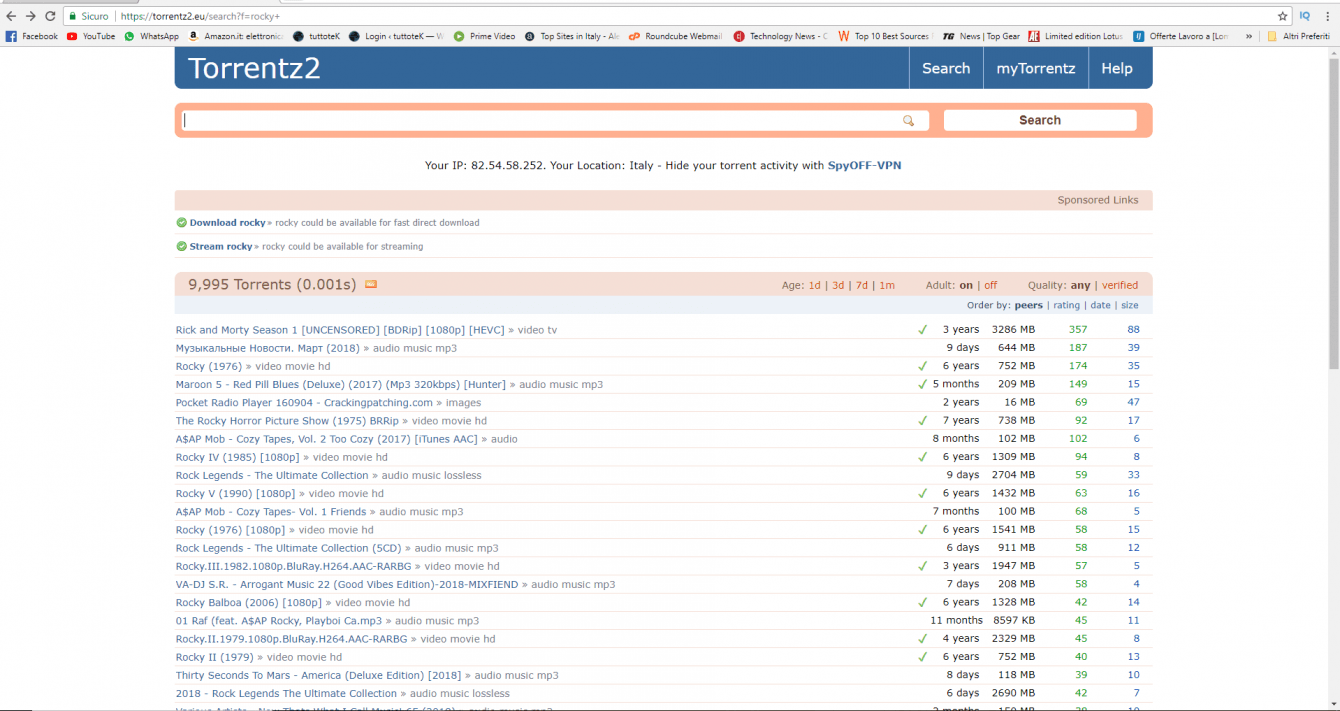This screenshot has height=711, width=1340.
Task: Order results by peers
Action: coord(1028,305)
